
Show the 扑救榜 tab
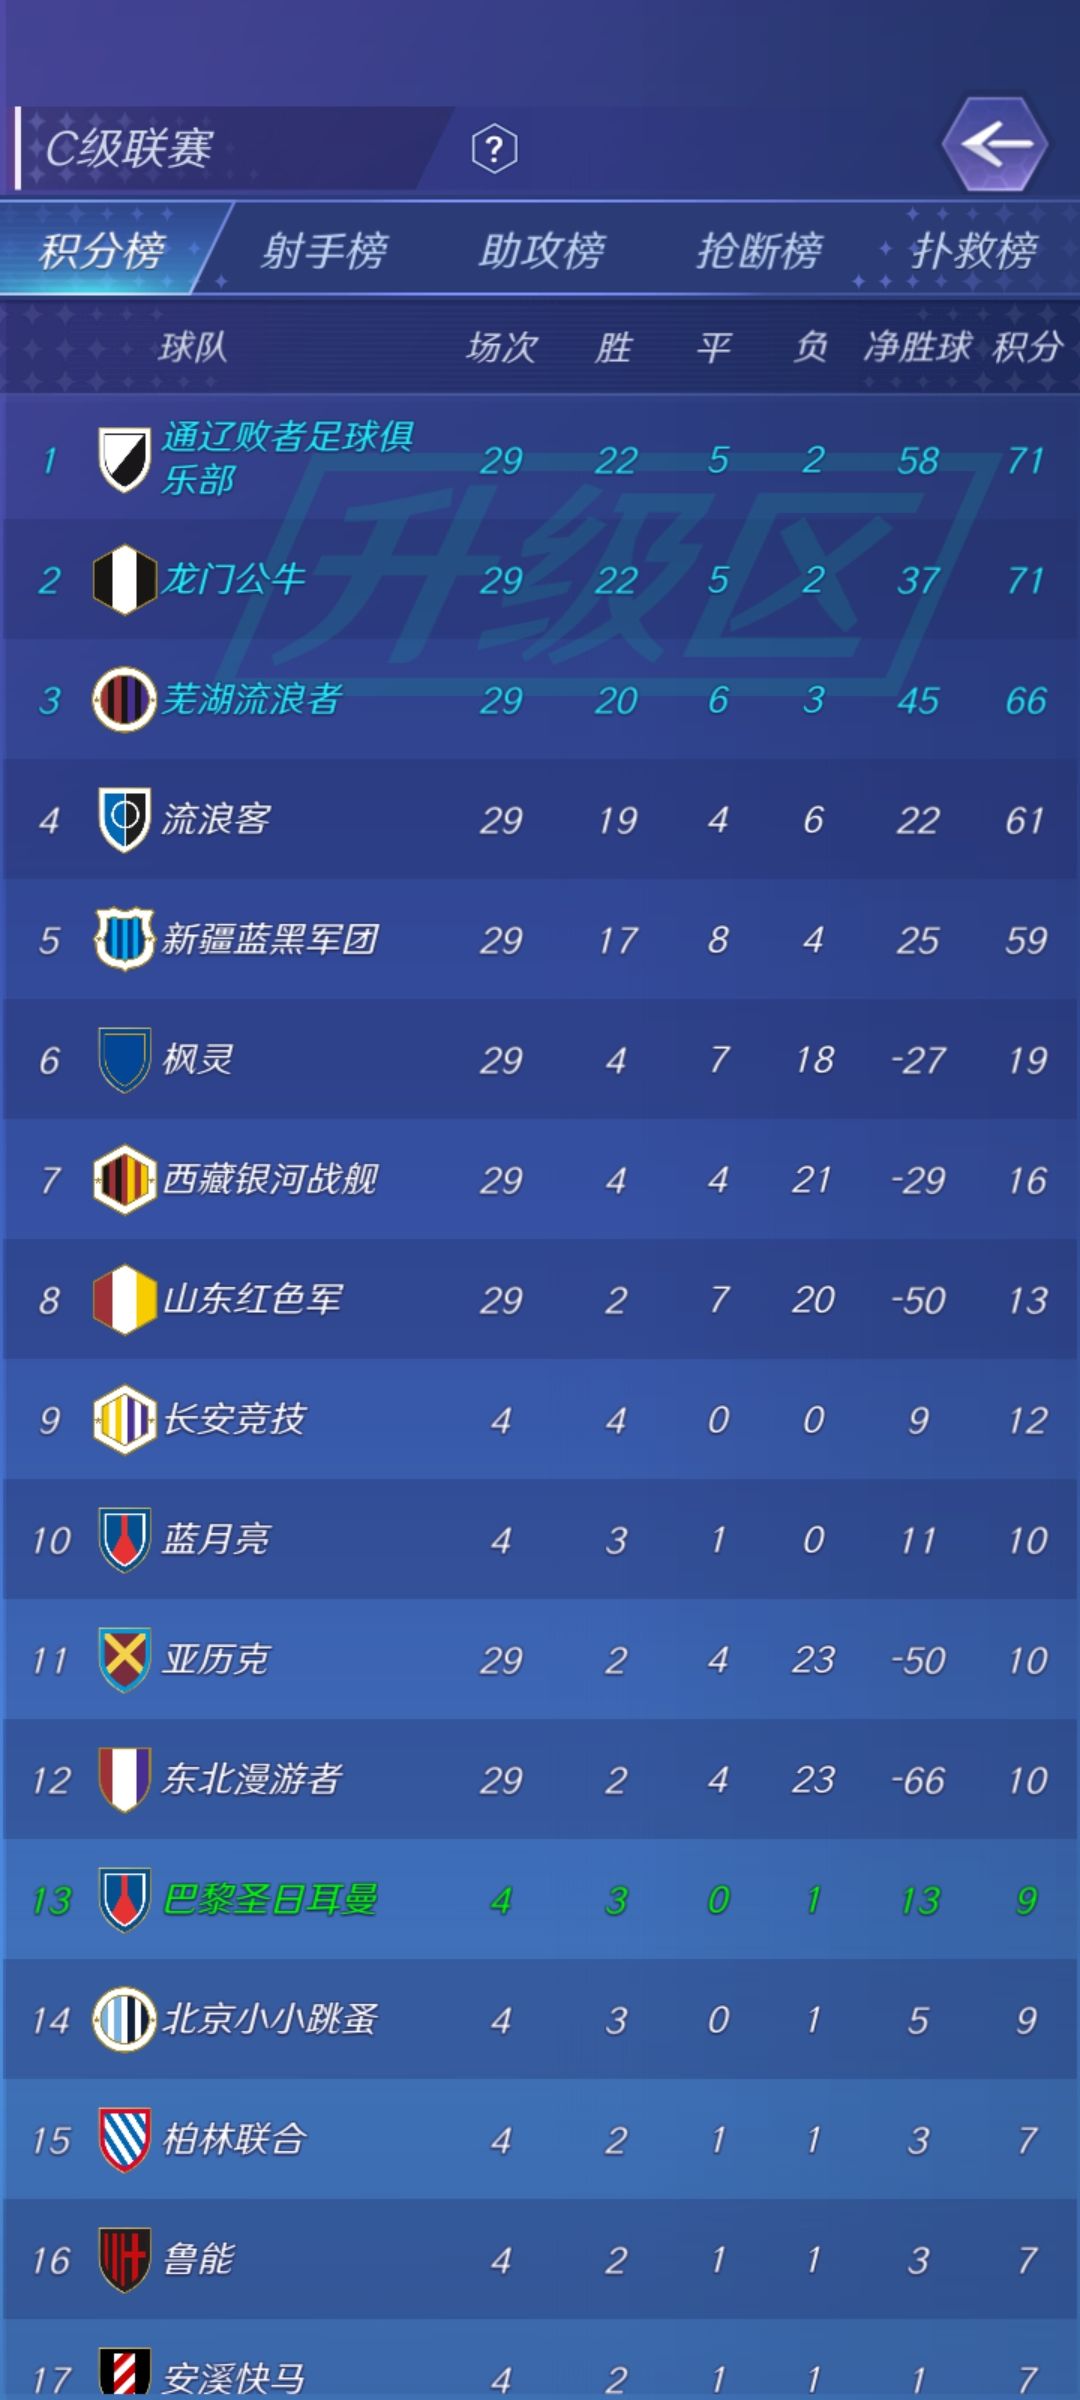[974, 250]
